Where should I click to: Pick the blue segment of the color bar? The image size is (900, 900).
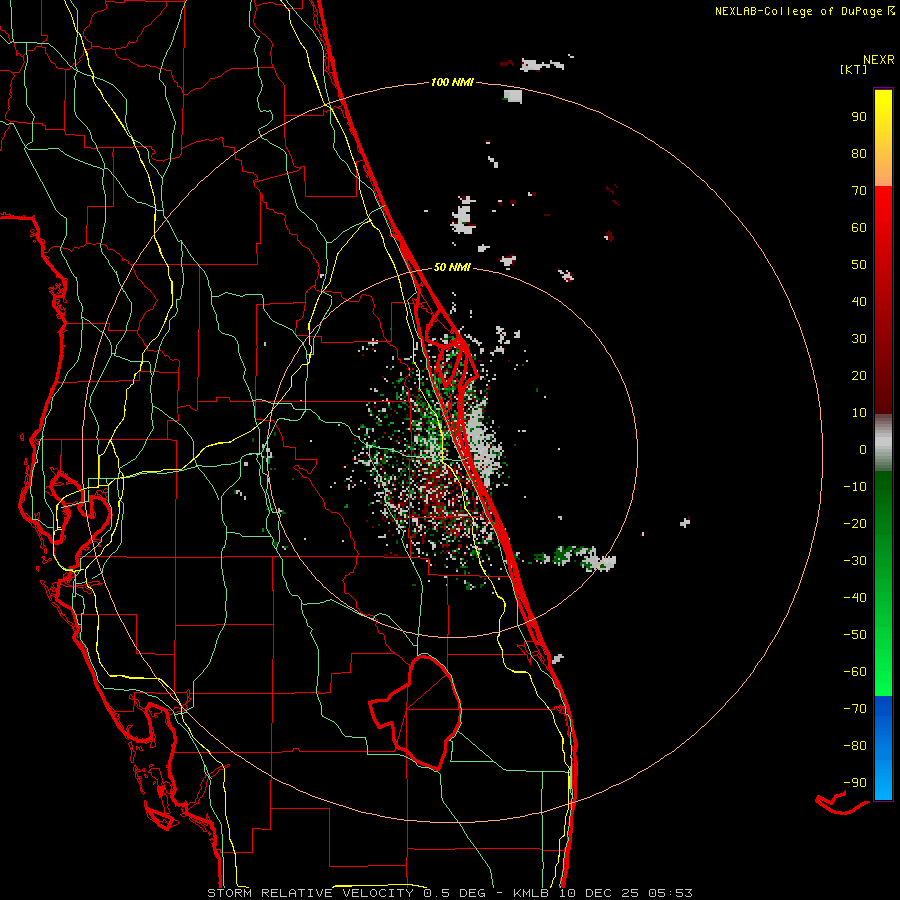pos(883,748)
